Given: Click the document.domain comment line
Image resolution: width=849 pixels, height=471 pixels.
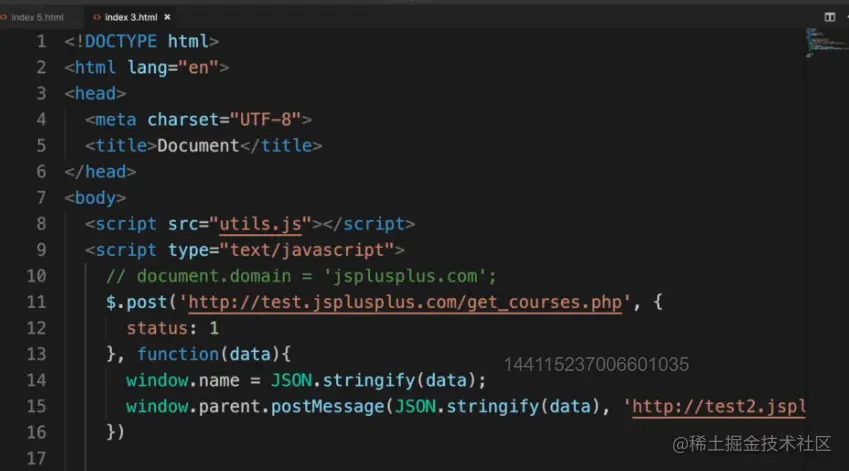Looking at the screenshot, I should 301,276.
